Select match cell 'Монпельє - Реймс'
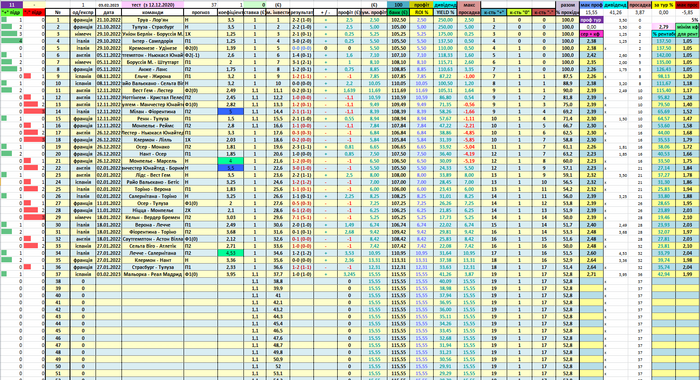This screenshot has height=380, width=700. pyautogui.click(x=152, y=126)
